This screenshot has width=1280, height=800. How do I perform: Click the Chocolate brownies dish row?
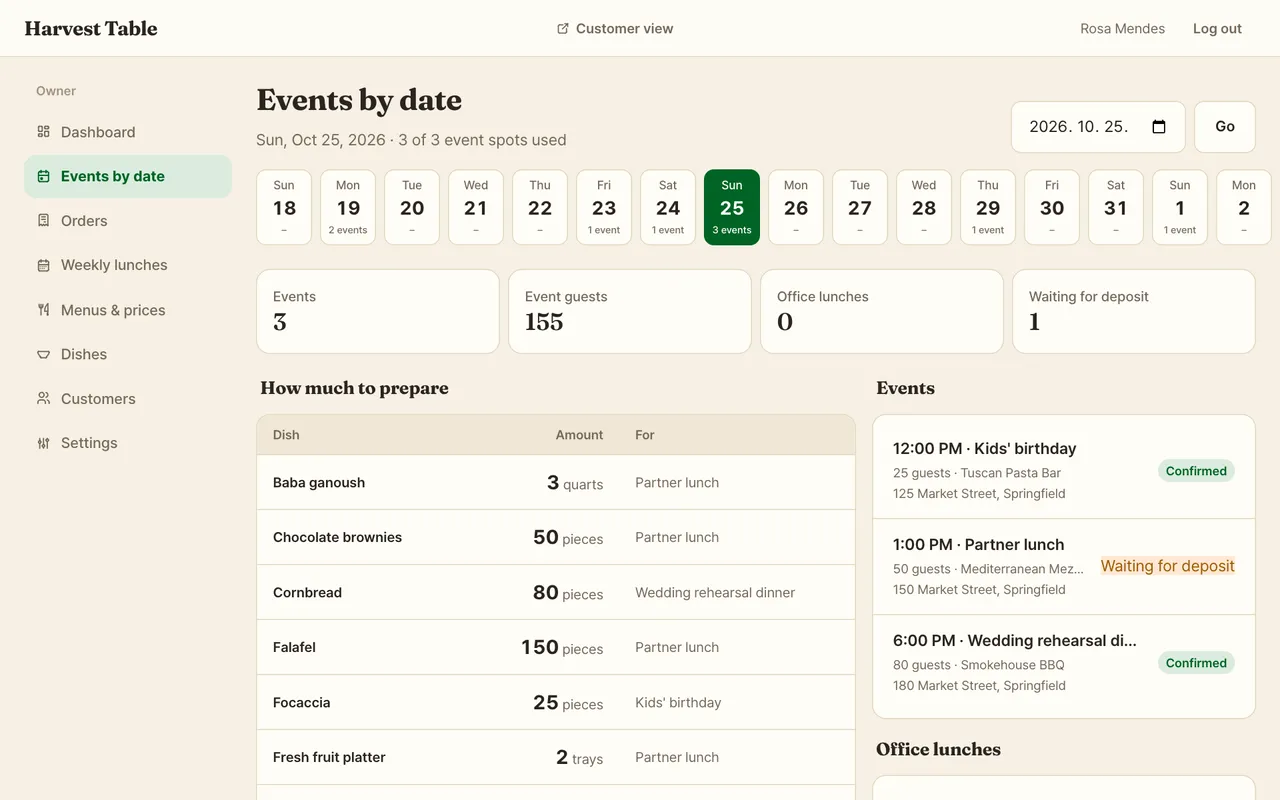tap(556, 538)
